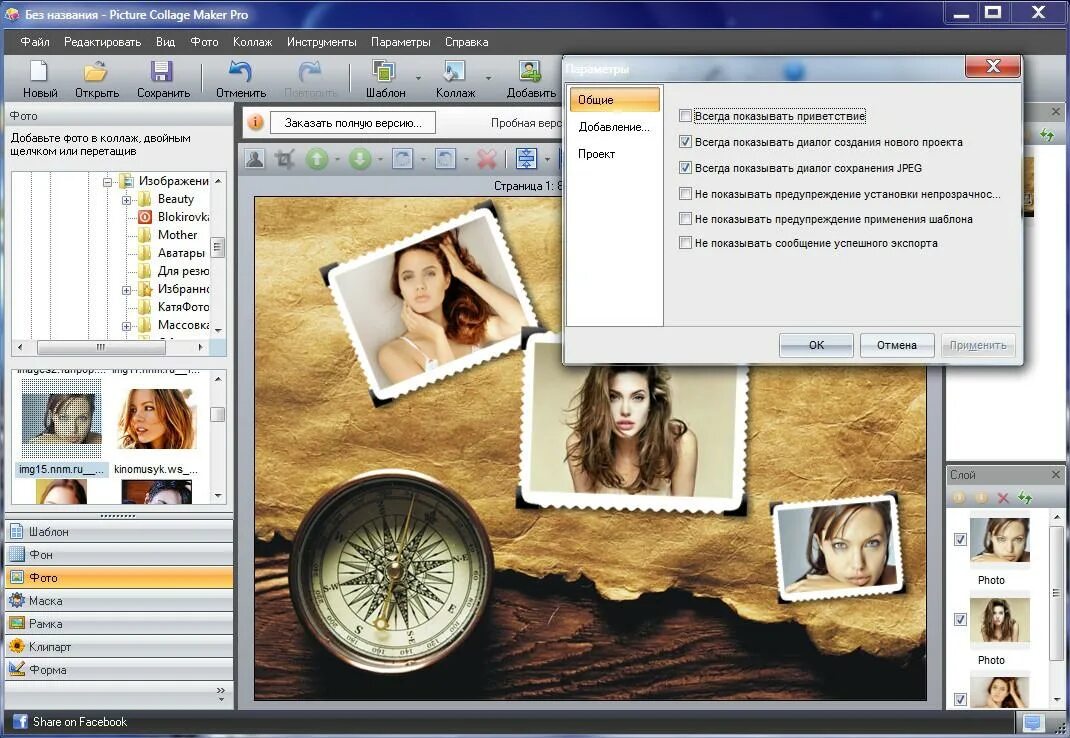Click the green down arrow icon
This screenshot has width=1070, height=738.
[360, 159]
